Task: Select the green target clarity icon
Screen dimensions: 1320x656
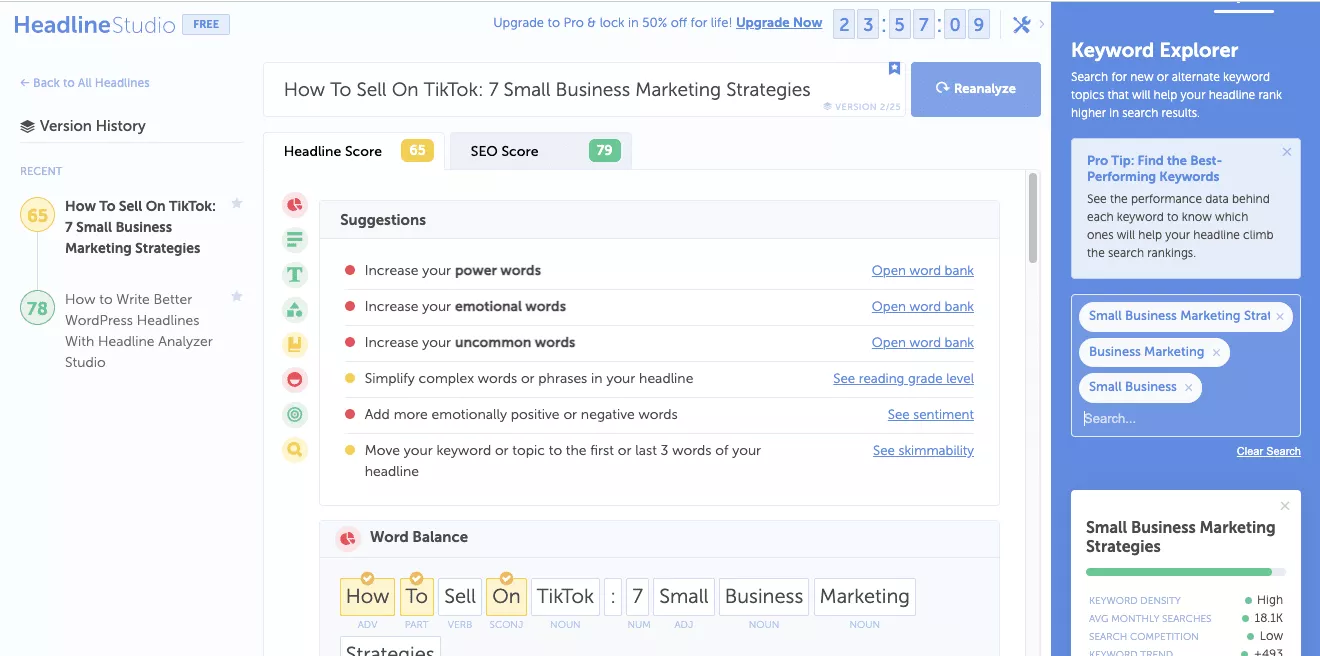Action: click(x=294, y=415)
